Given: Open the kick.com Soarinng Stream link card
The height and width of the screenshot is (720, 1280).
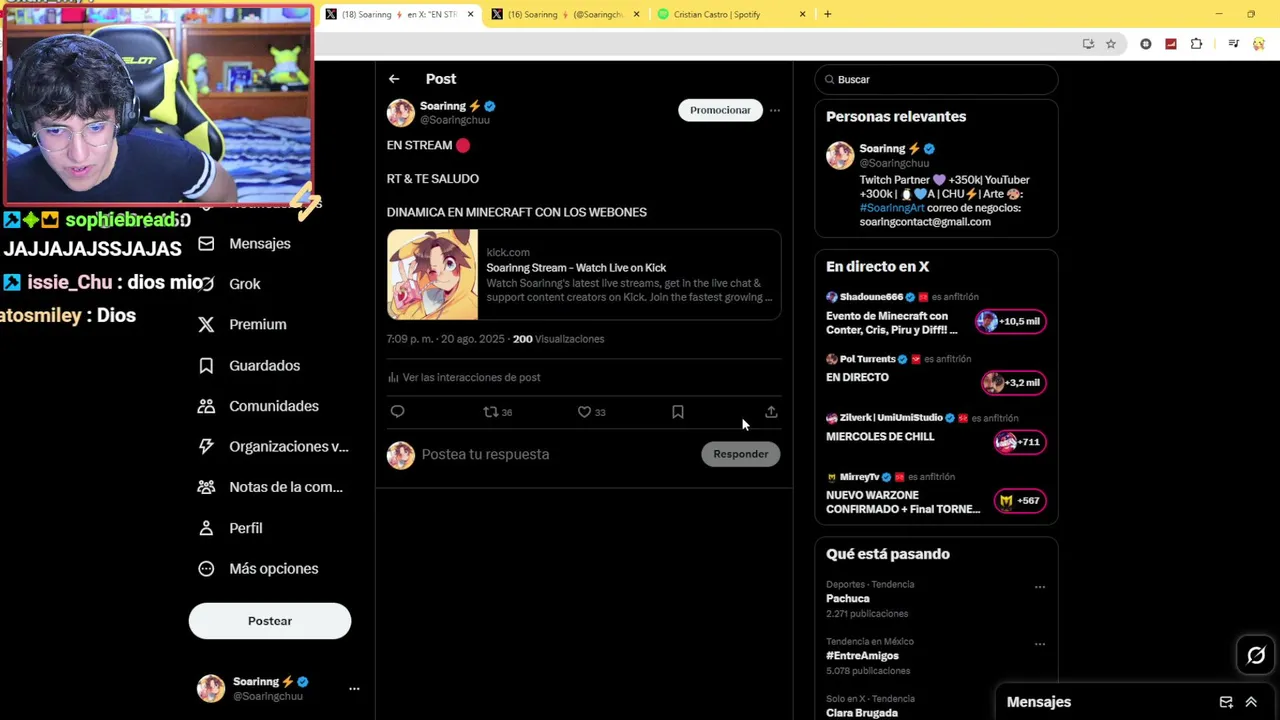Looking at the screenshot, I should 584,275.
